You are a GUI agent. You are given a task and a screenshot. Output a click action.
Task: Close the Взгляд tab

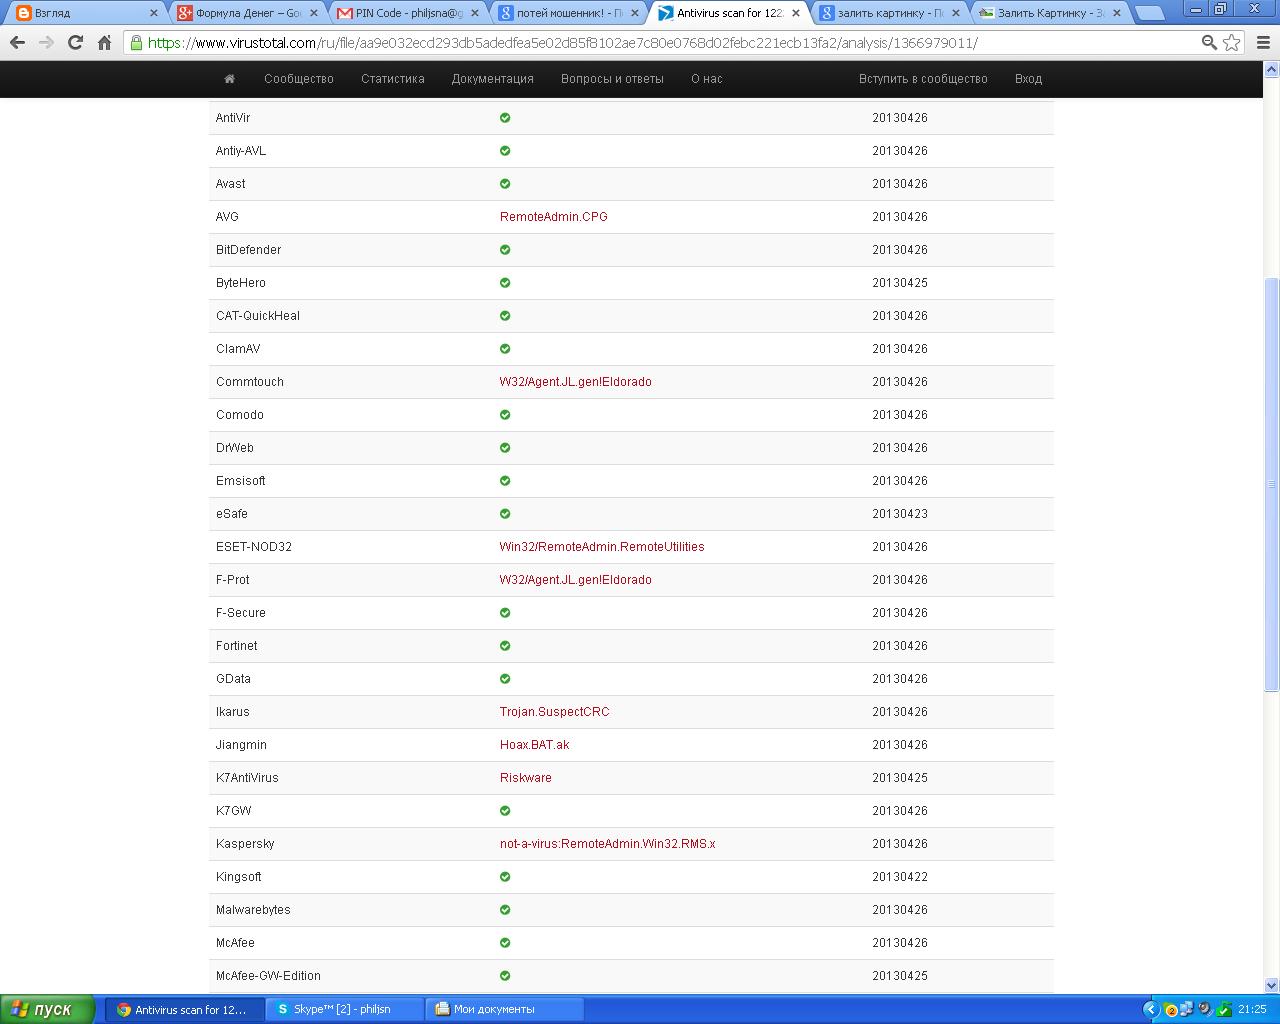[154, 13]
